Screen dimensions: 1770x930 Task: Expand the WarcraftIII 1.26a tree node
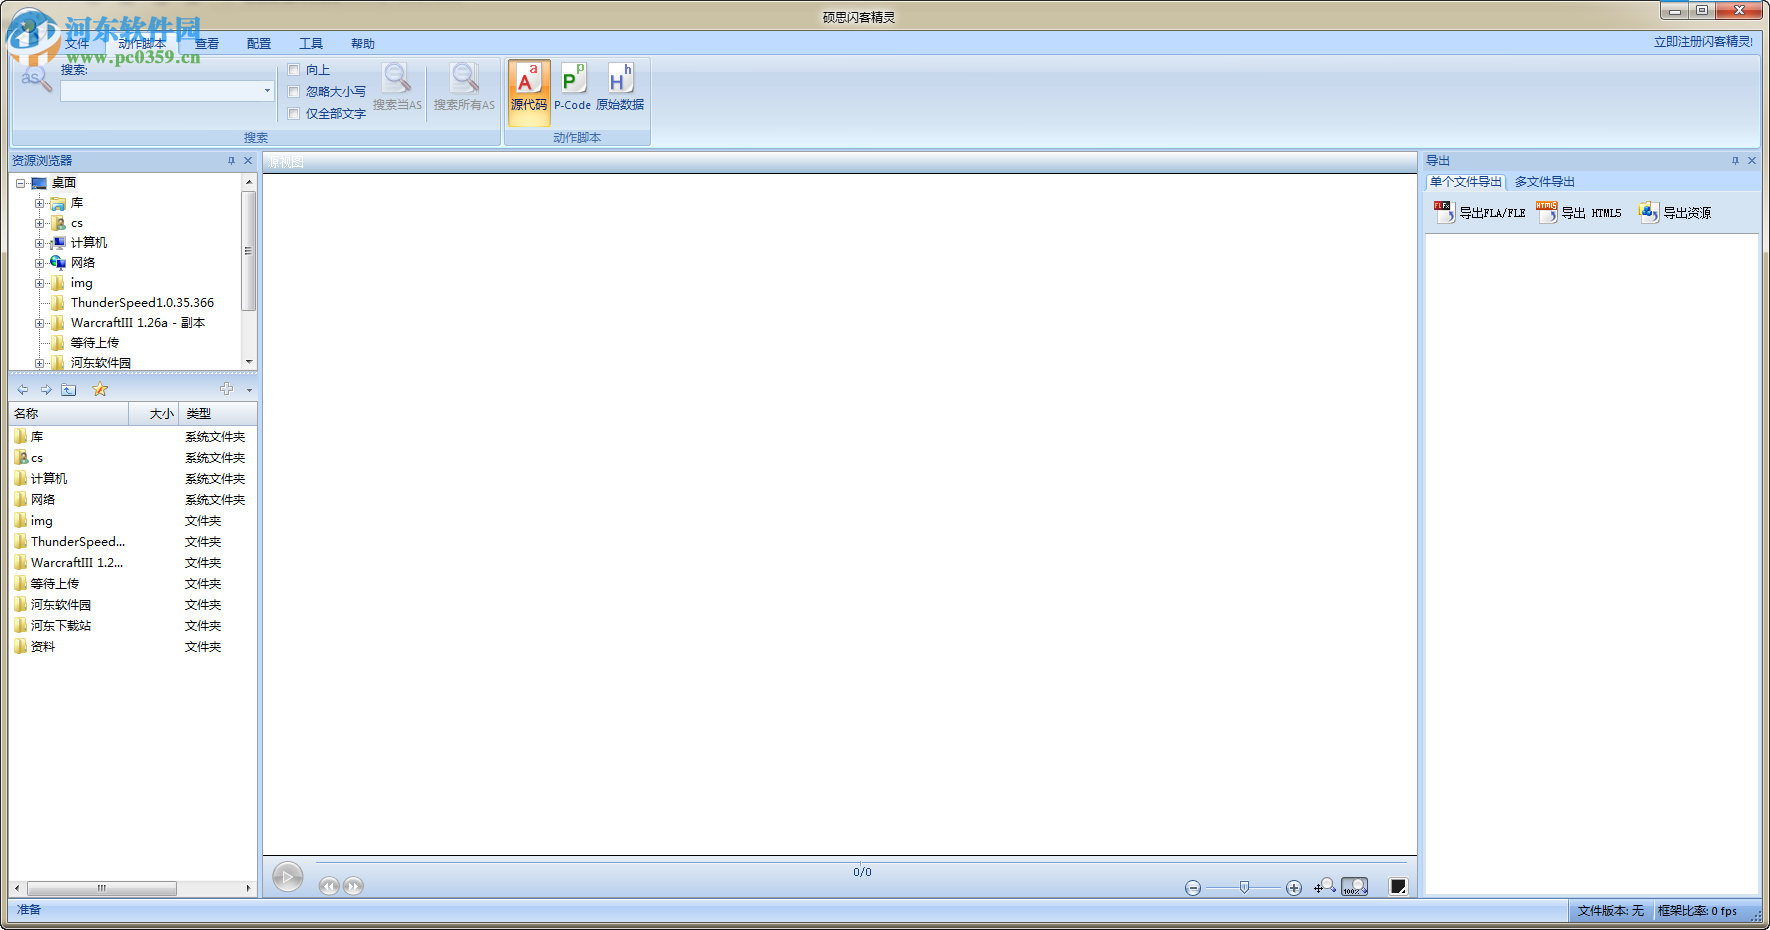pos(40,323)
